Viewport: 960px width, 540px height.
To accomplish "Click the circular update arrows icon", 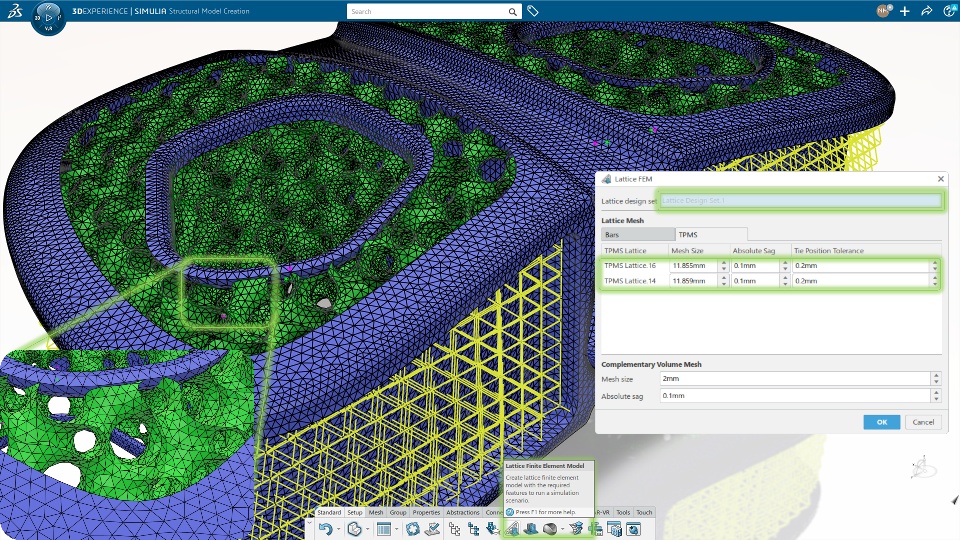I will (x=413, y=529).
